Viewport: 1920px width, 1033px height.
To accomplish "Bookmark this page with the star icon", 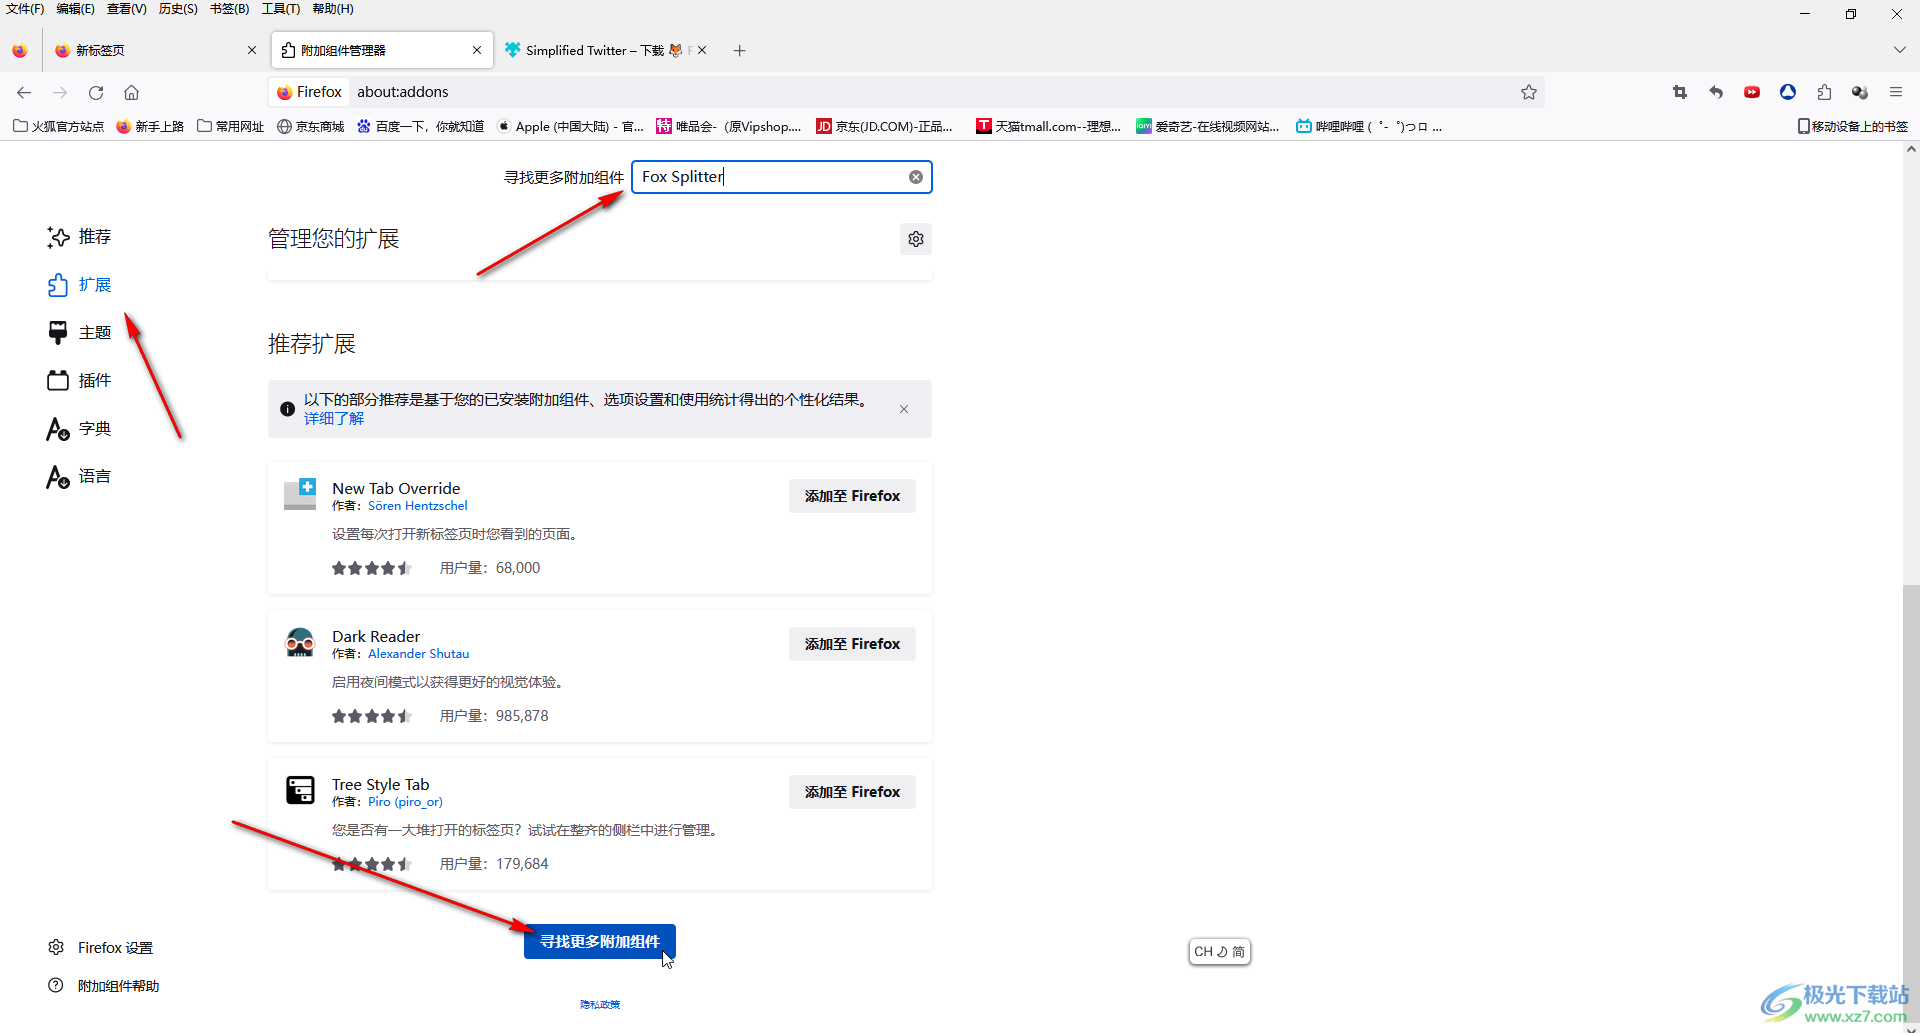I will [1529, 92].
